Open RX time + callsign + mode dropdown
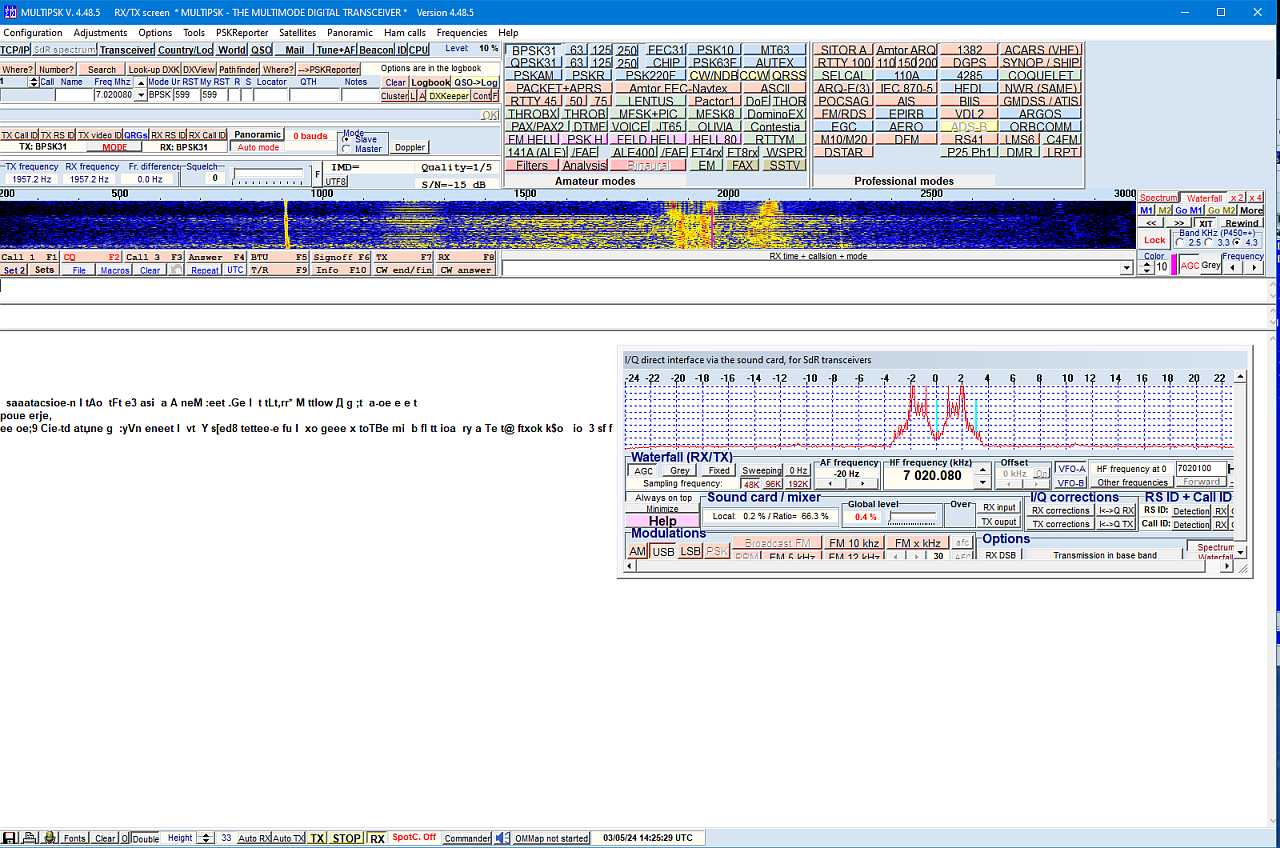The height and width of the screenshot is (848, 1280). click(1127, 269)
